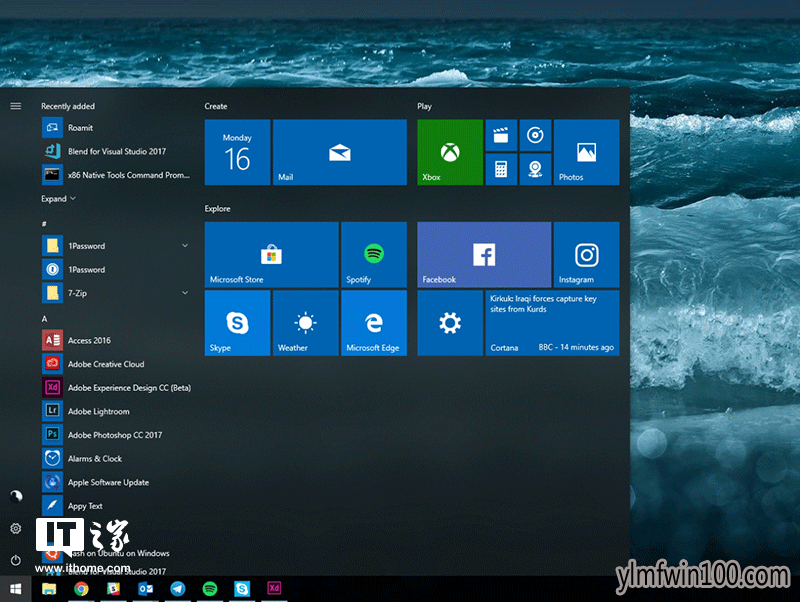
Task: Open x86 Native Tools Command Prompt
Action: point(116,175)
